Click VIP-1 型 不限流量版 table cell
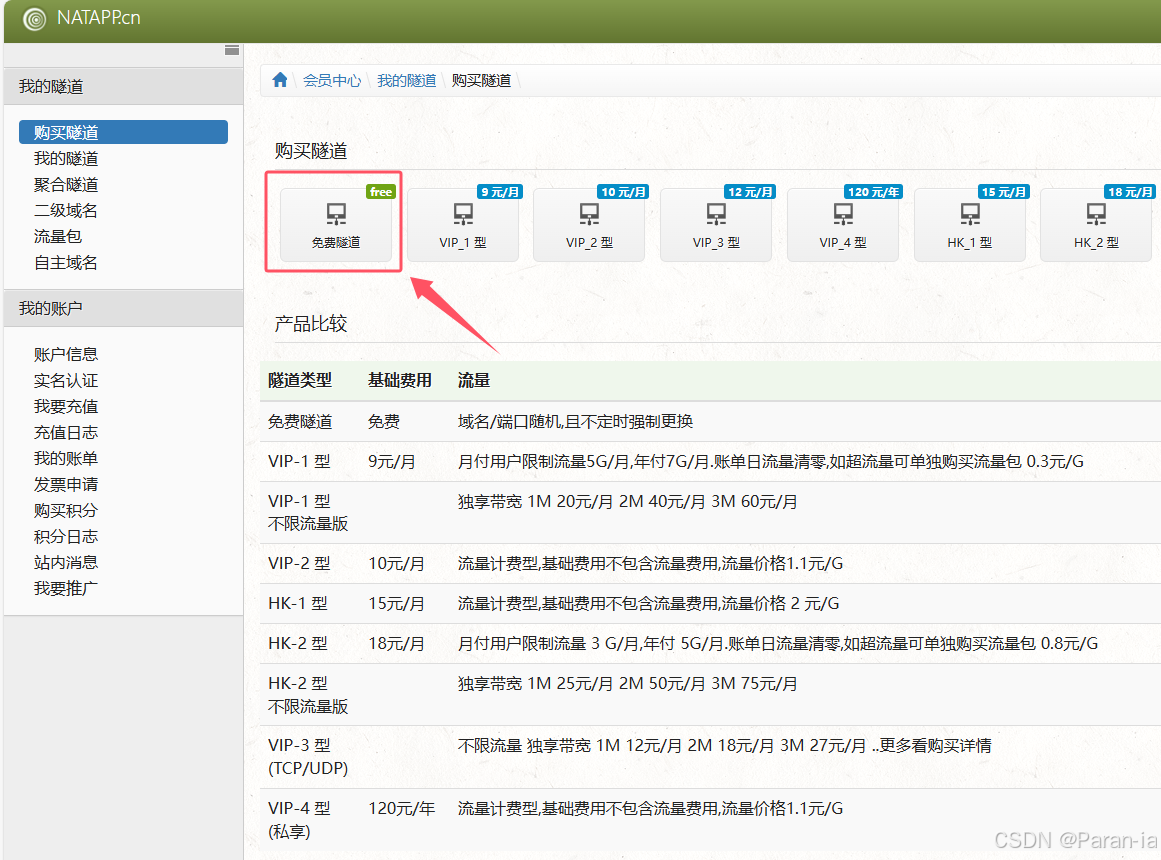This screenshot has width=1161, height=860. pos(308,513)
